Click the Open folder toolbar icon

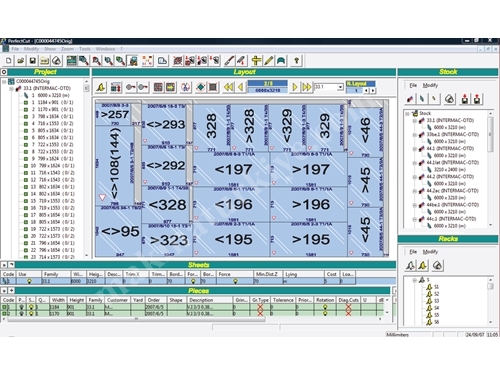(21, 61)
